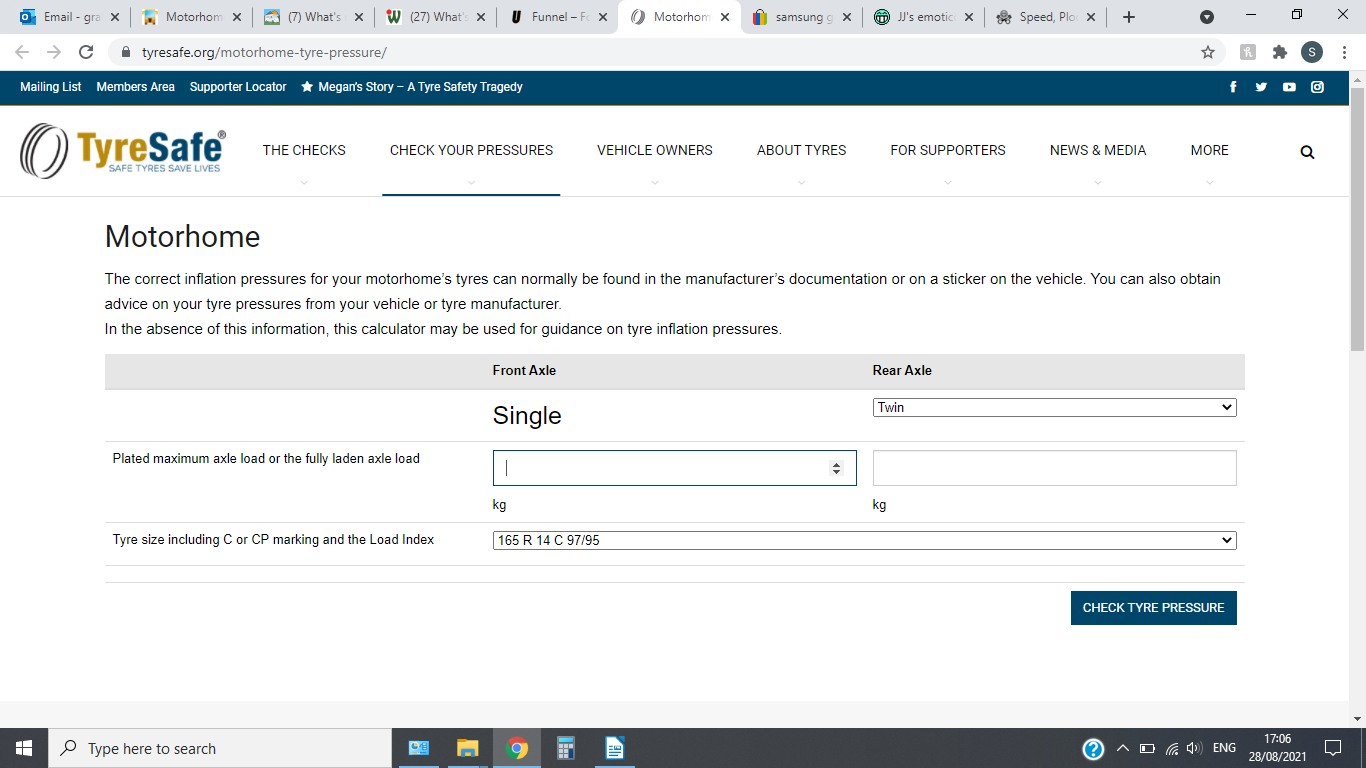Click the Rear Axle column header
This screenshot has width=1366, height=768.
point(902,370)
